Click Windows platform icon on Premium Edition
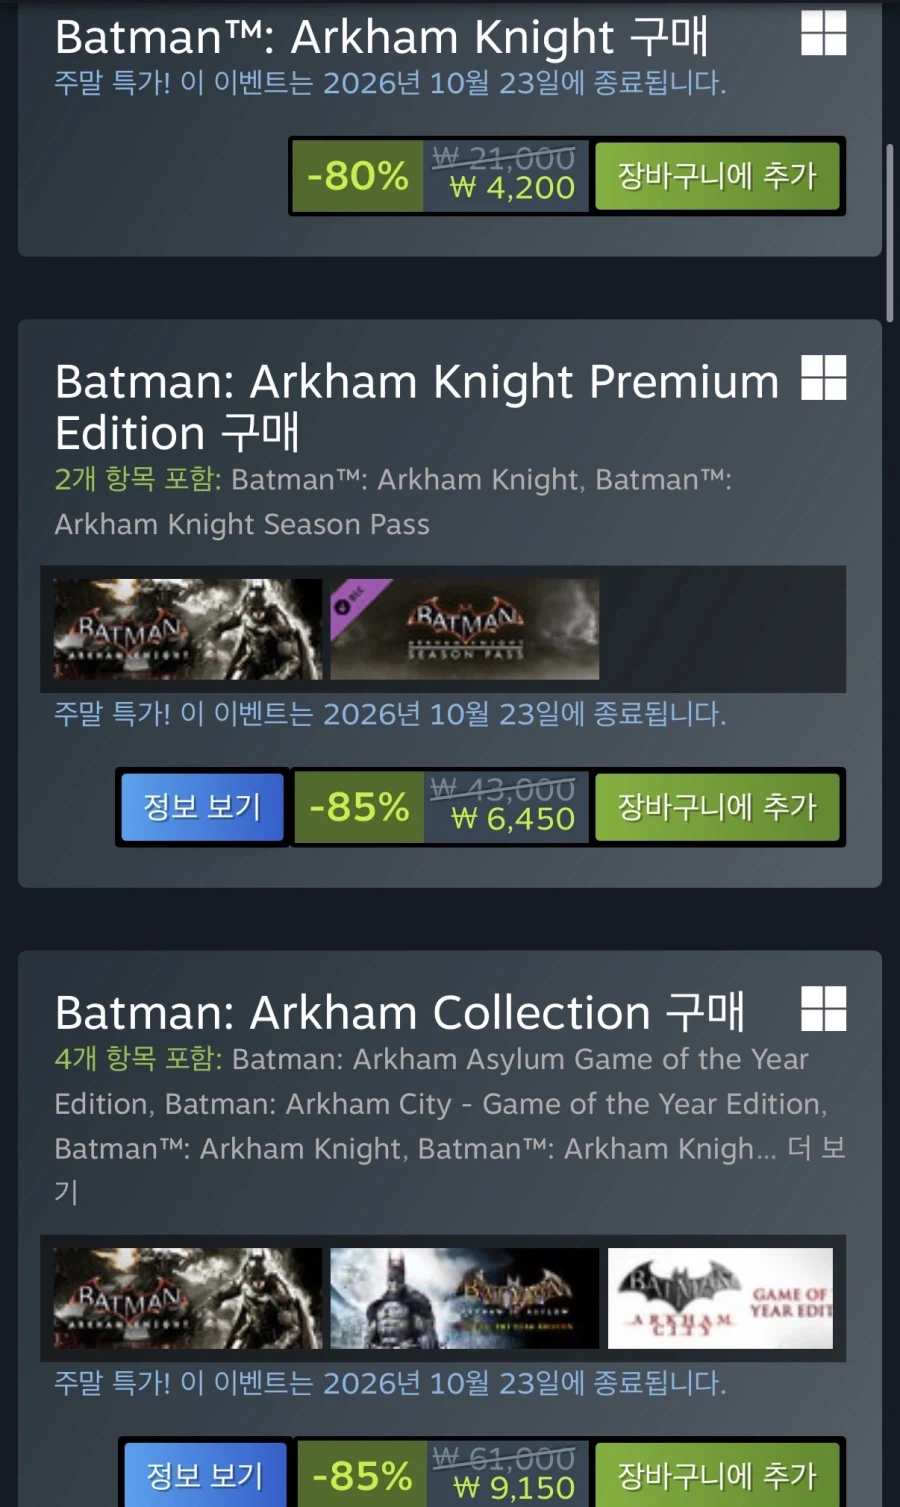 tap(823, 377)
